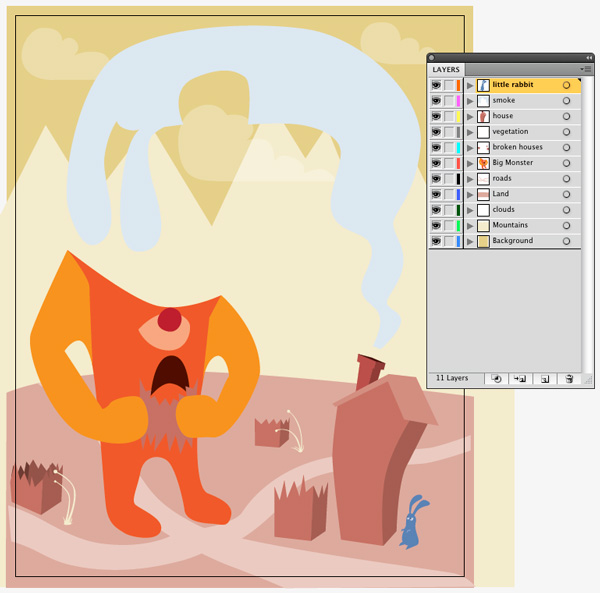Lock the smoke layer
The image size is (600, 593).
pos(449,101)
